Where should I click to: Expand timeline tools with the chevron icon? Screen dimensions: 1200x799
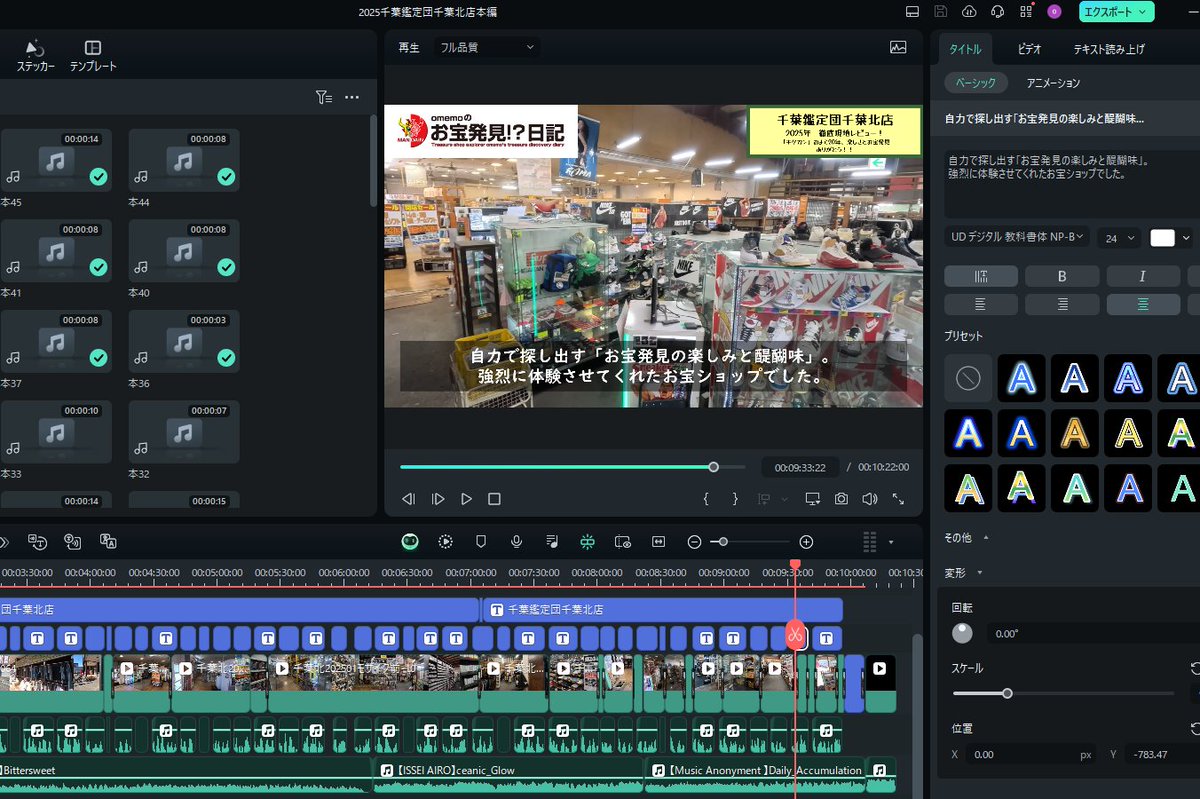[x=4, y=542]
